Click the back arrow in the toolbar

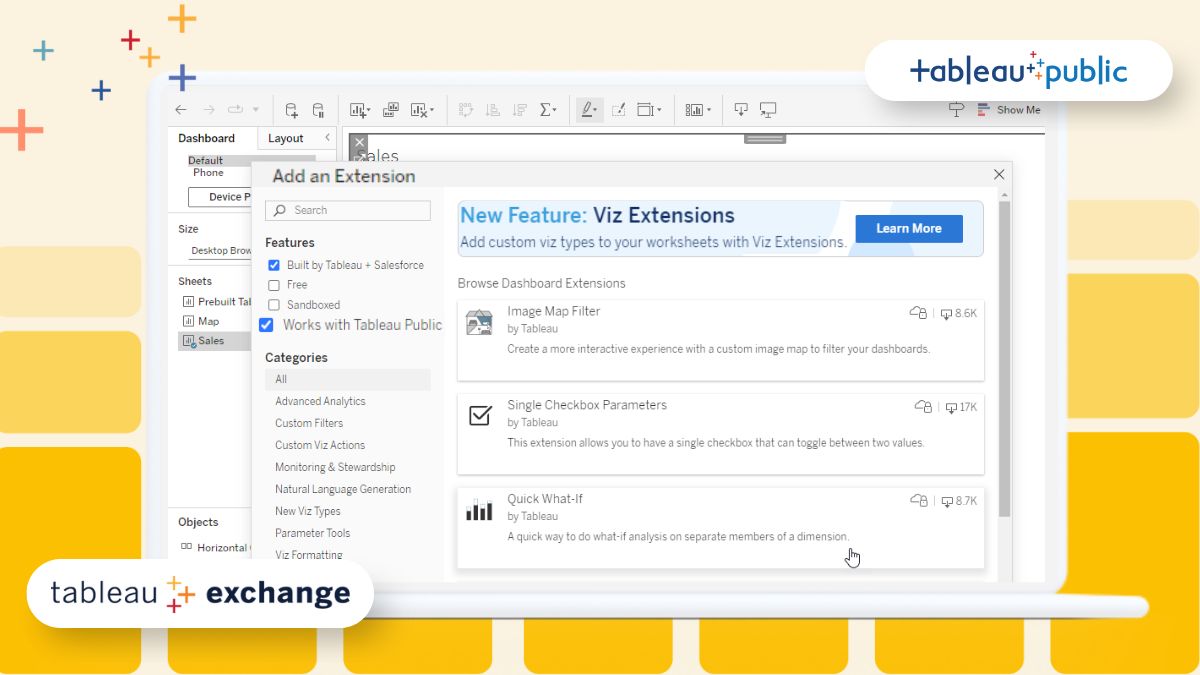click(x=181, y=110)
